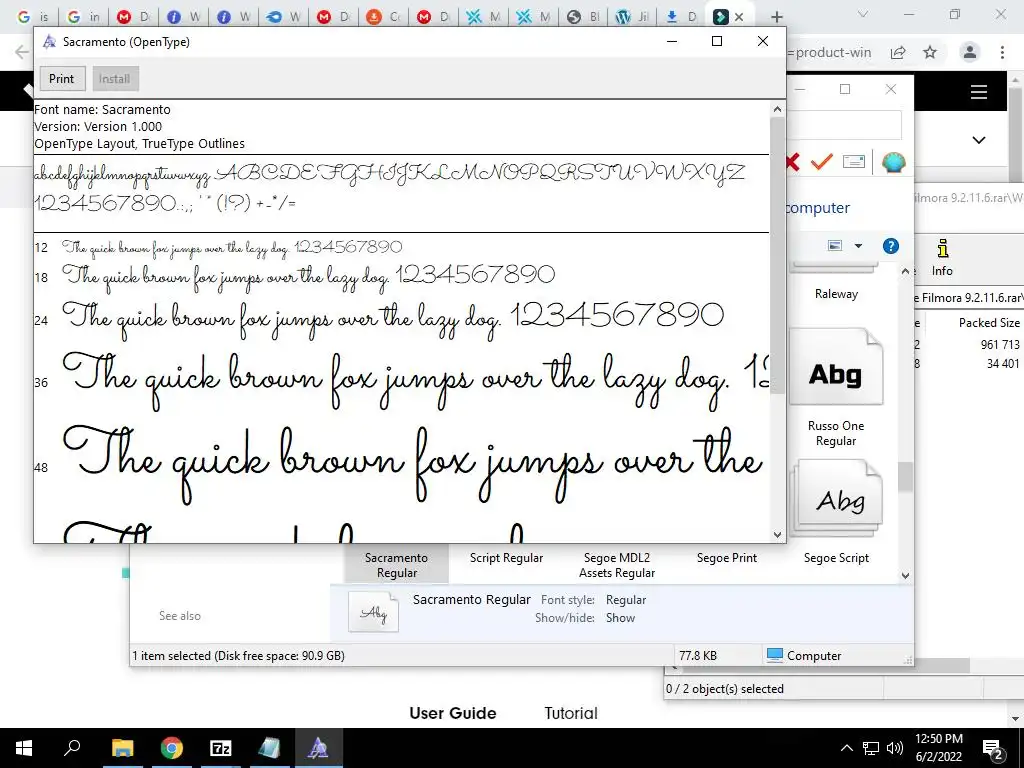
Task: Click the 'See also' text in Fonts window
Action: click(x=180, y=616)
